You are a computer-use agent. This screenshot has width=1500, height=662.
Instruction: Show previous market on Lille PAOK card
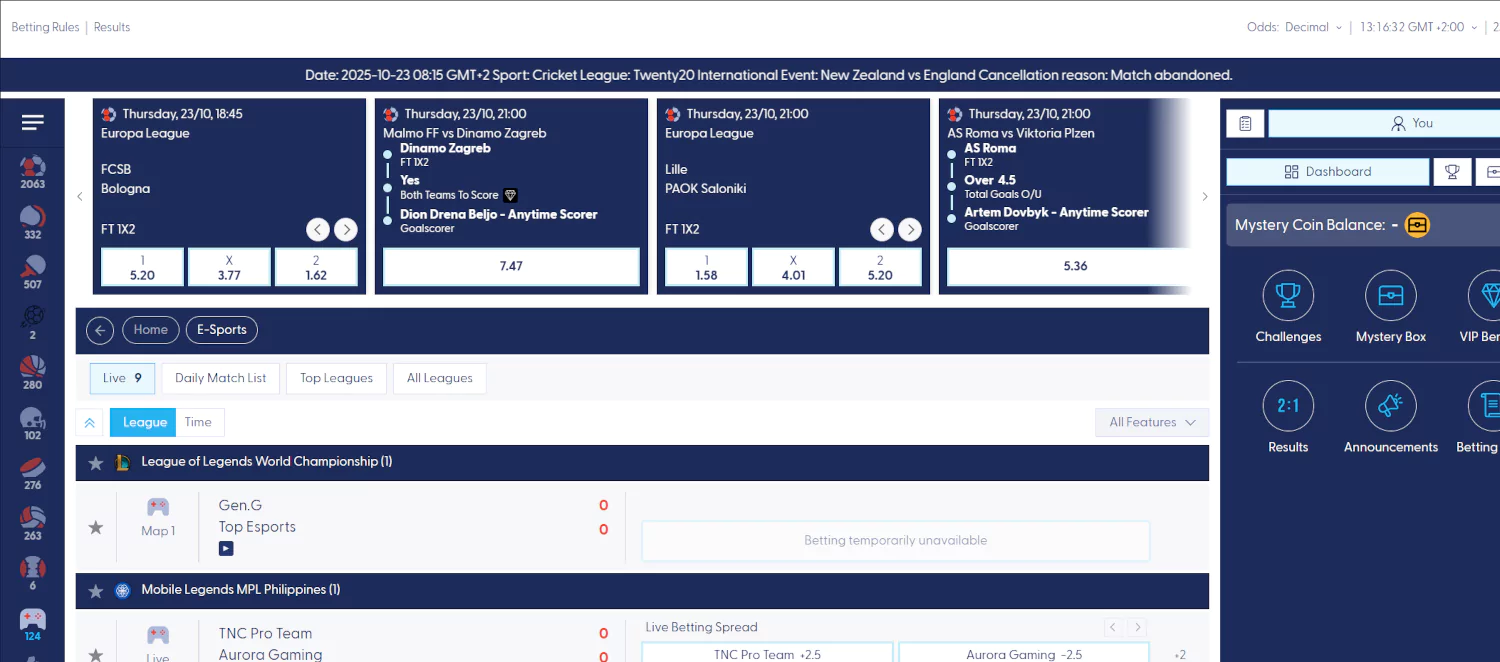pos(882,230)
